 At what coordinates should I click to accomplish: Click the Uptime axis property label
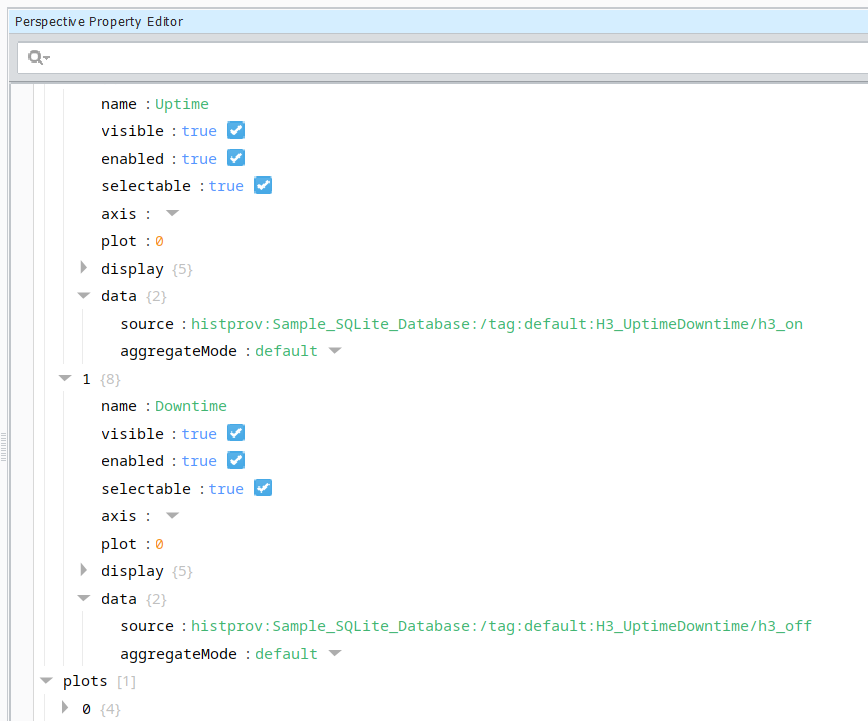[118, 214]
